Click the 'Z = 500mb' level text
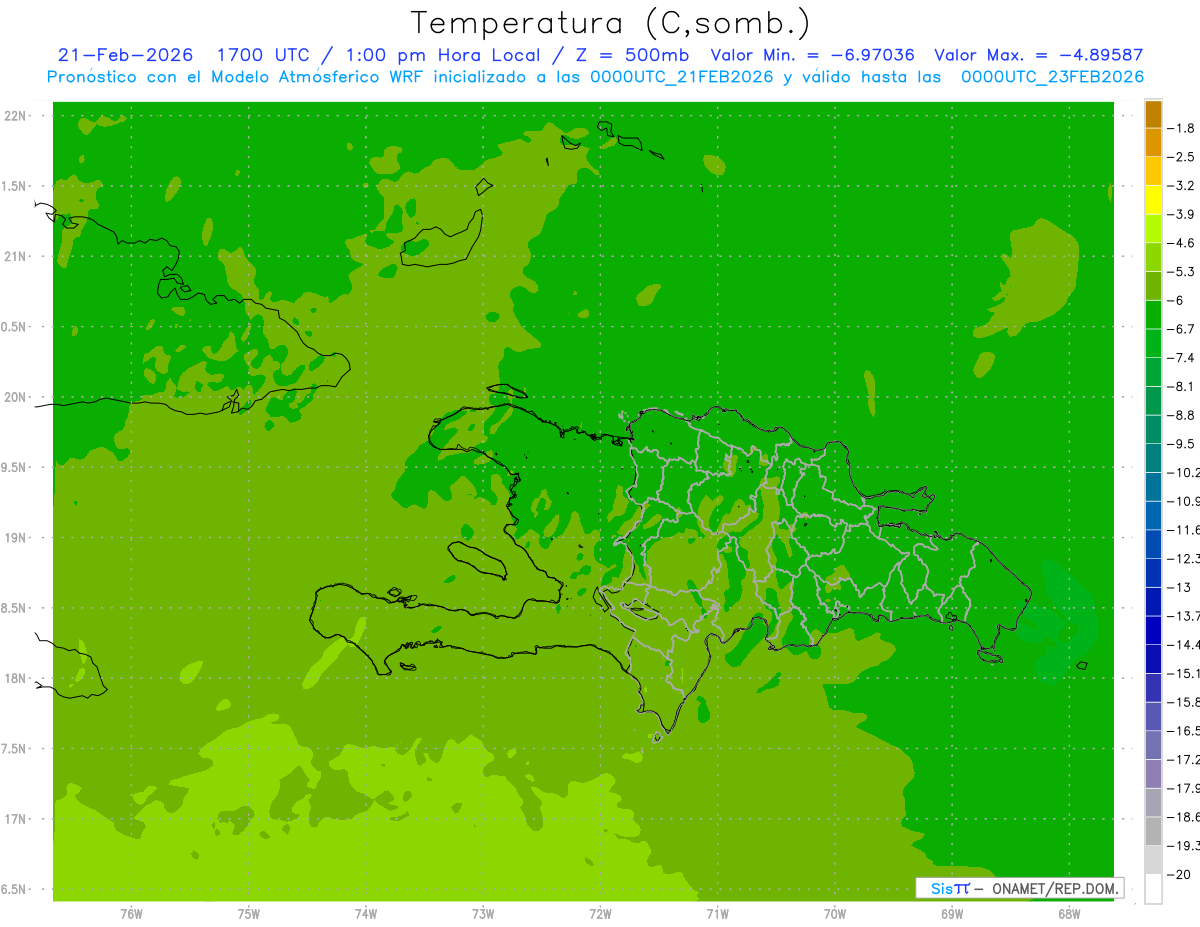Viewport: 1200px width, 927px height. pyautogui.click(x=632, y=56)
